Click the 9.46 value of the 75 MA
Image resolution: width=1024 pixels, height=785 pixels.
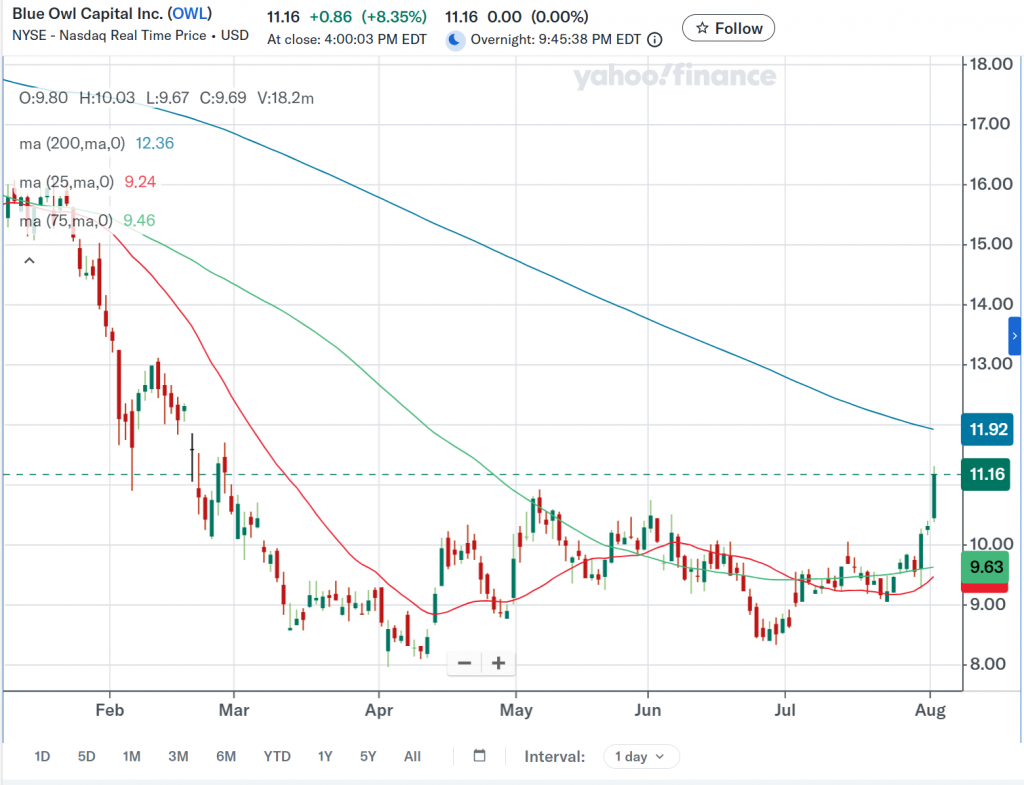(139, 221)
